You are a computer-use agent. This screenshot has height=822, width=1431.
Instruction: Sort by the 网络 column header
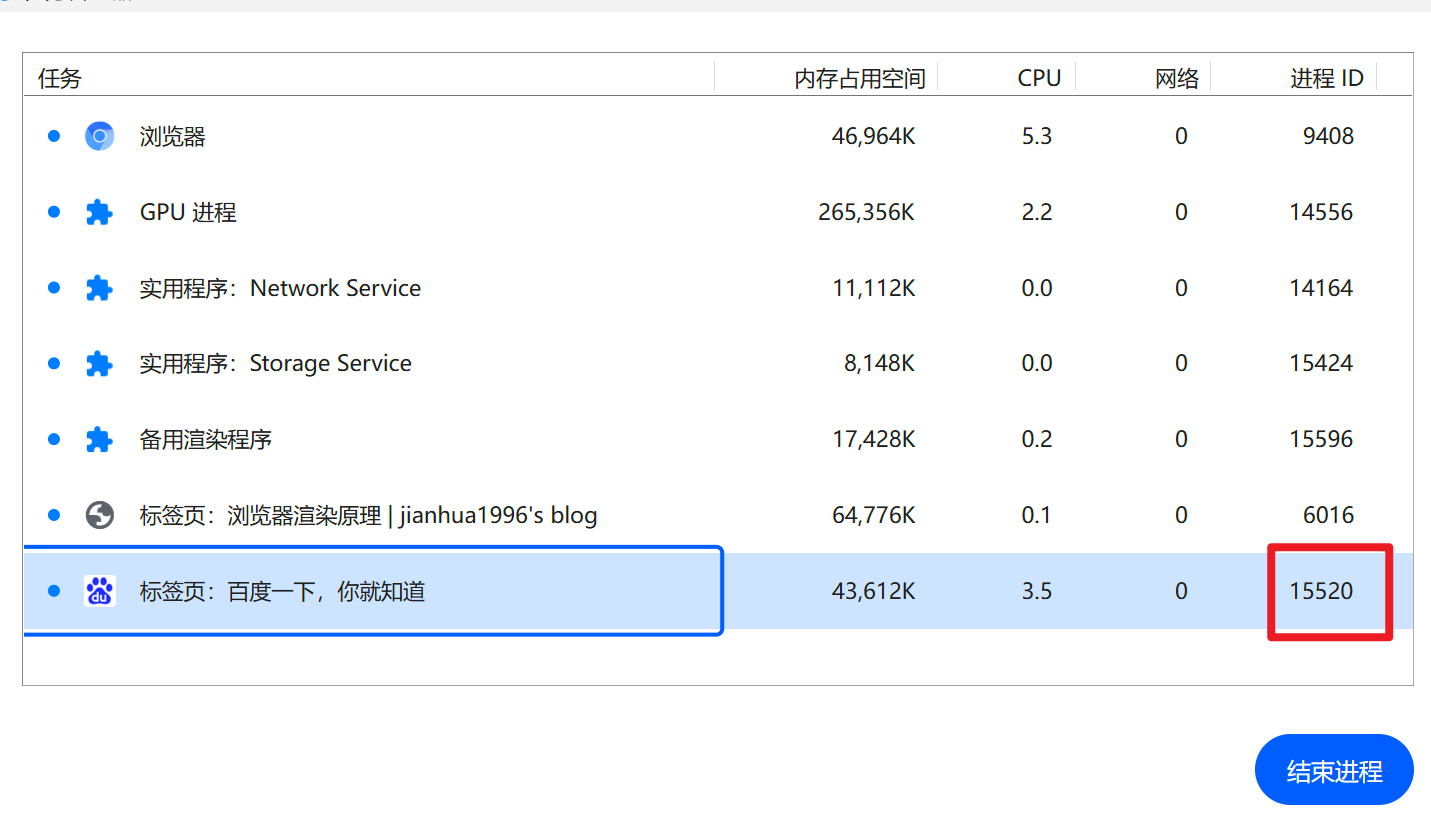coord(1176,78)
